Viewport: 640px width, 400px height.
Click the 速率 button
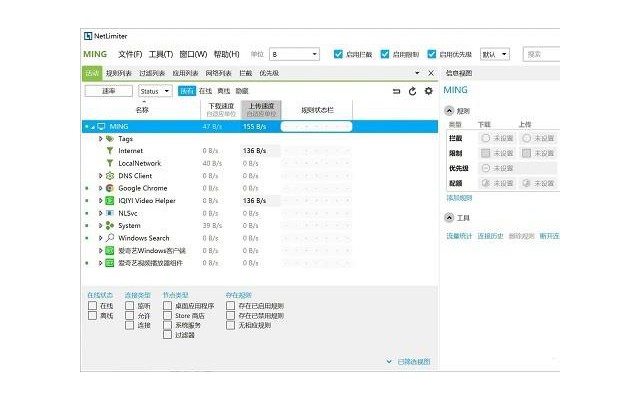[x=109, y=91]
